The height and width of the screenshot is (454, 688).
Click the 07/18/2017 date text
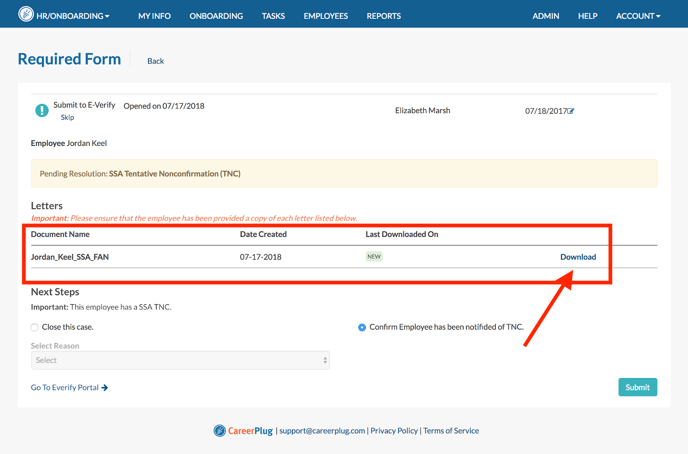tap(546, 111)
